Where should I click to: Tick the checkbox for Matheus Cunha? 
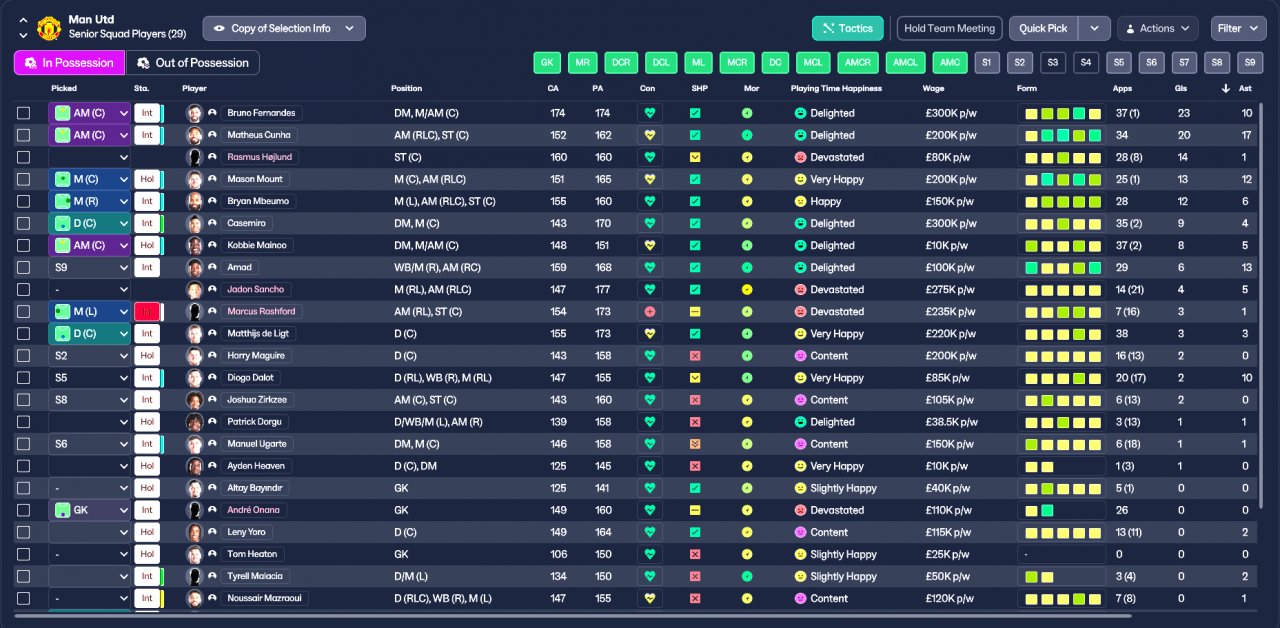[x=24, y=135]
